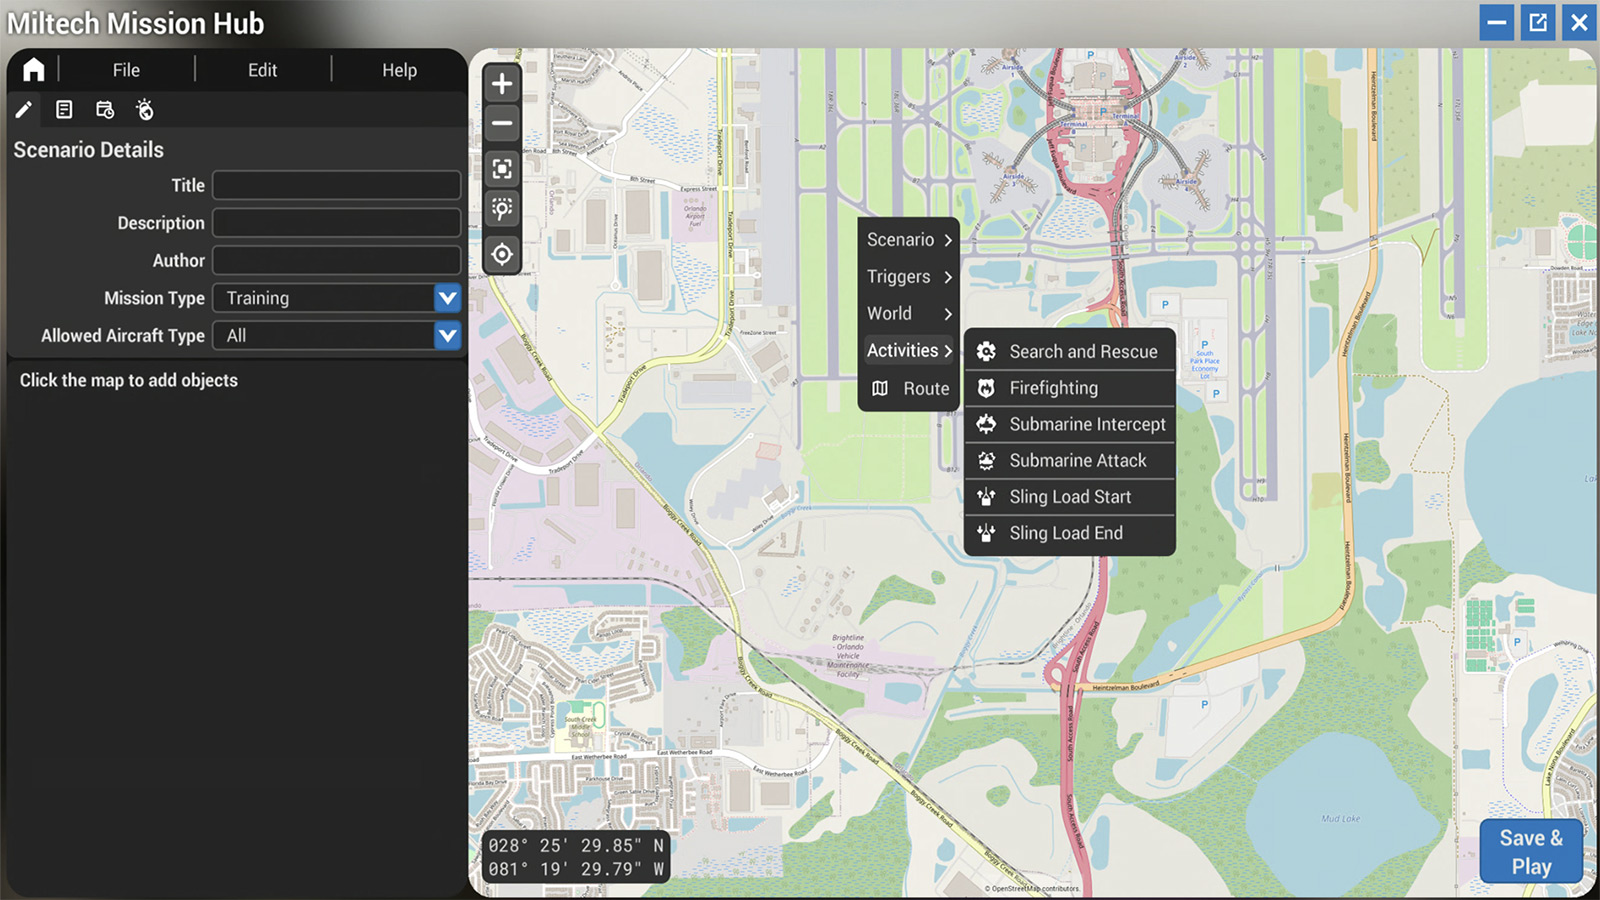Pick Sling Load Start activity

coord(1069,497)
